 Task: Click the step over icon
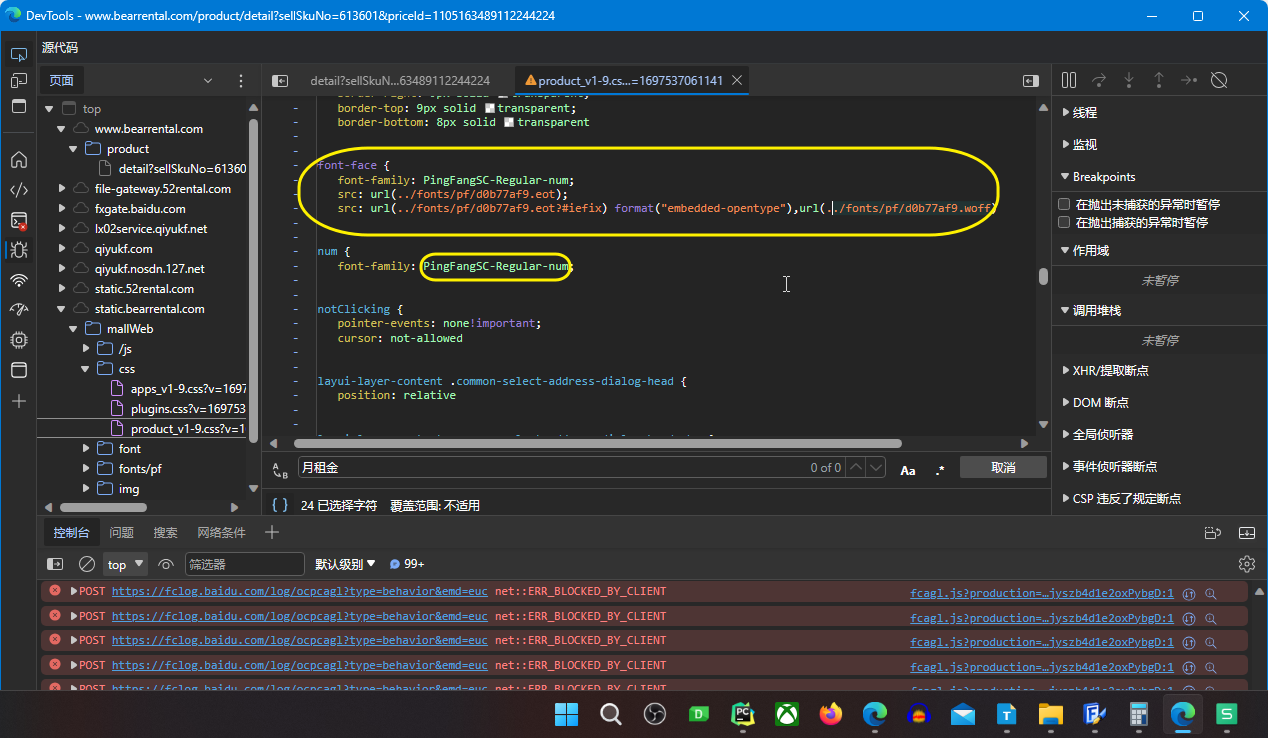click(x=1099, y=80)
